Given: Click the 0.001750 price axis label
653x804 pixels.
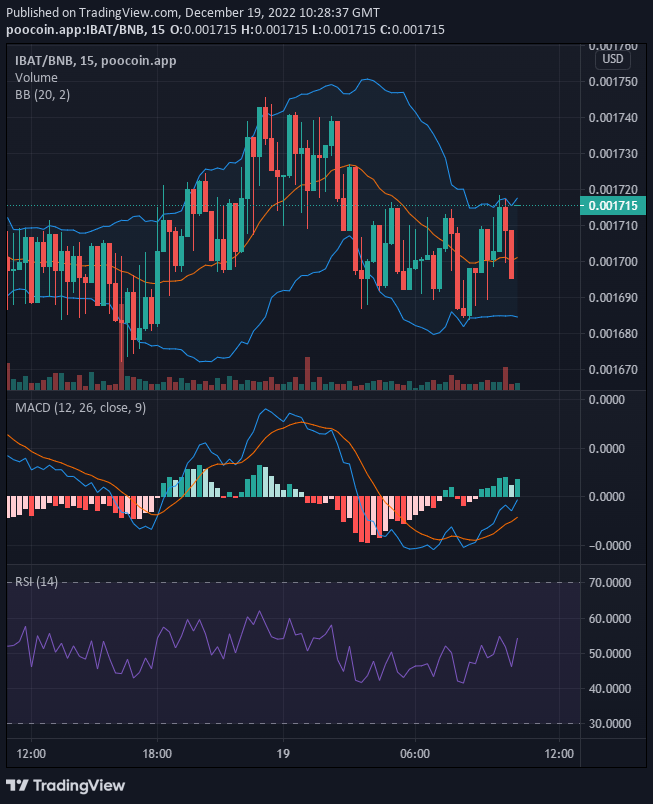Looking at the screenshot, I should [x=613, y=82].
